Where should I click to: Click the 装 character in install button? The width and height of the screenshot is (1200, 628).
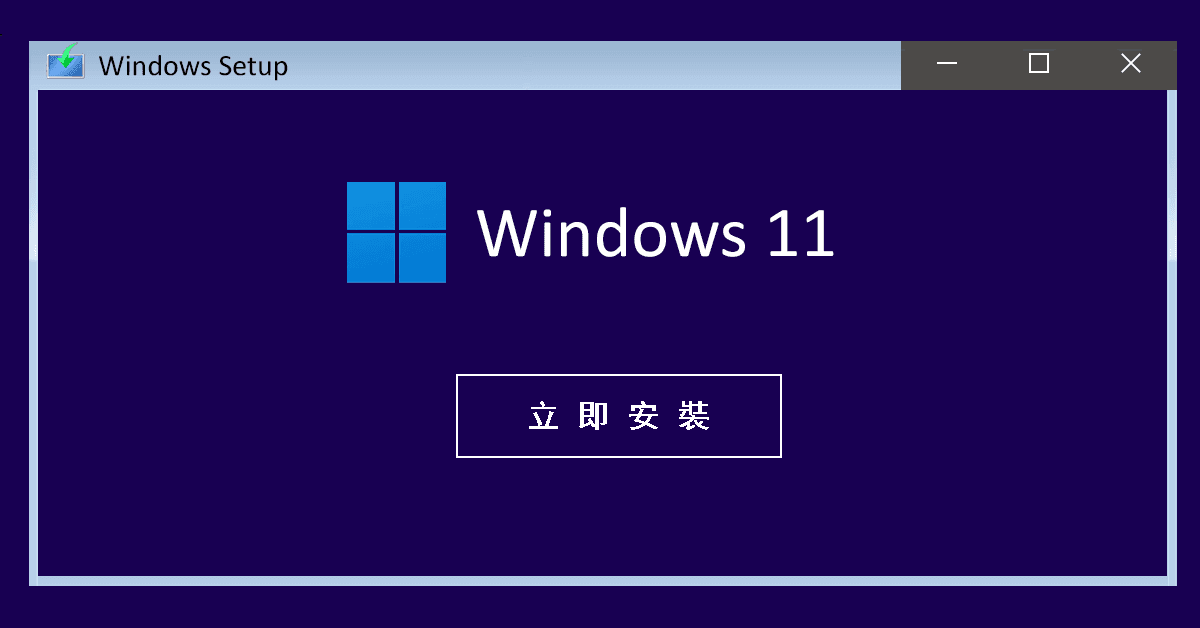[694, 416]
